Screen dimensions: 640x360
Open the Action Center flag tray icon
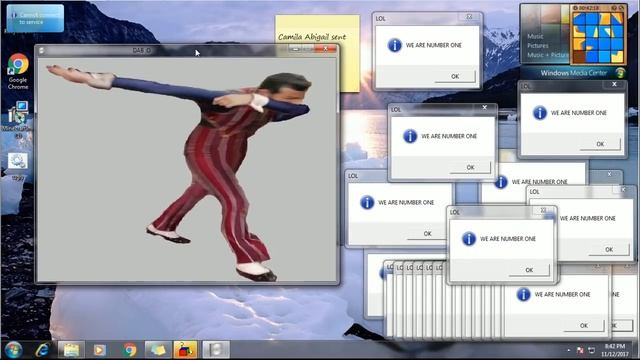(580, 350)
